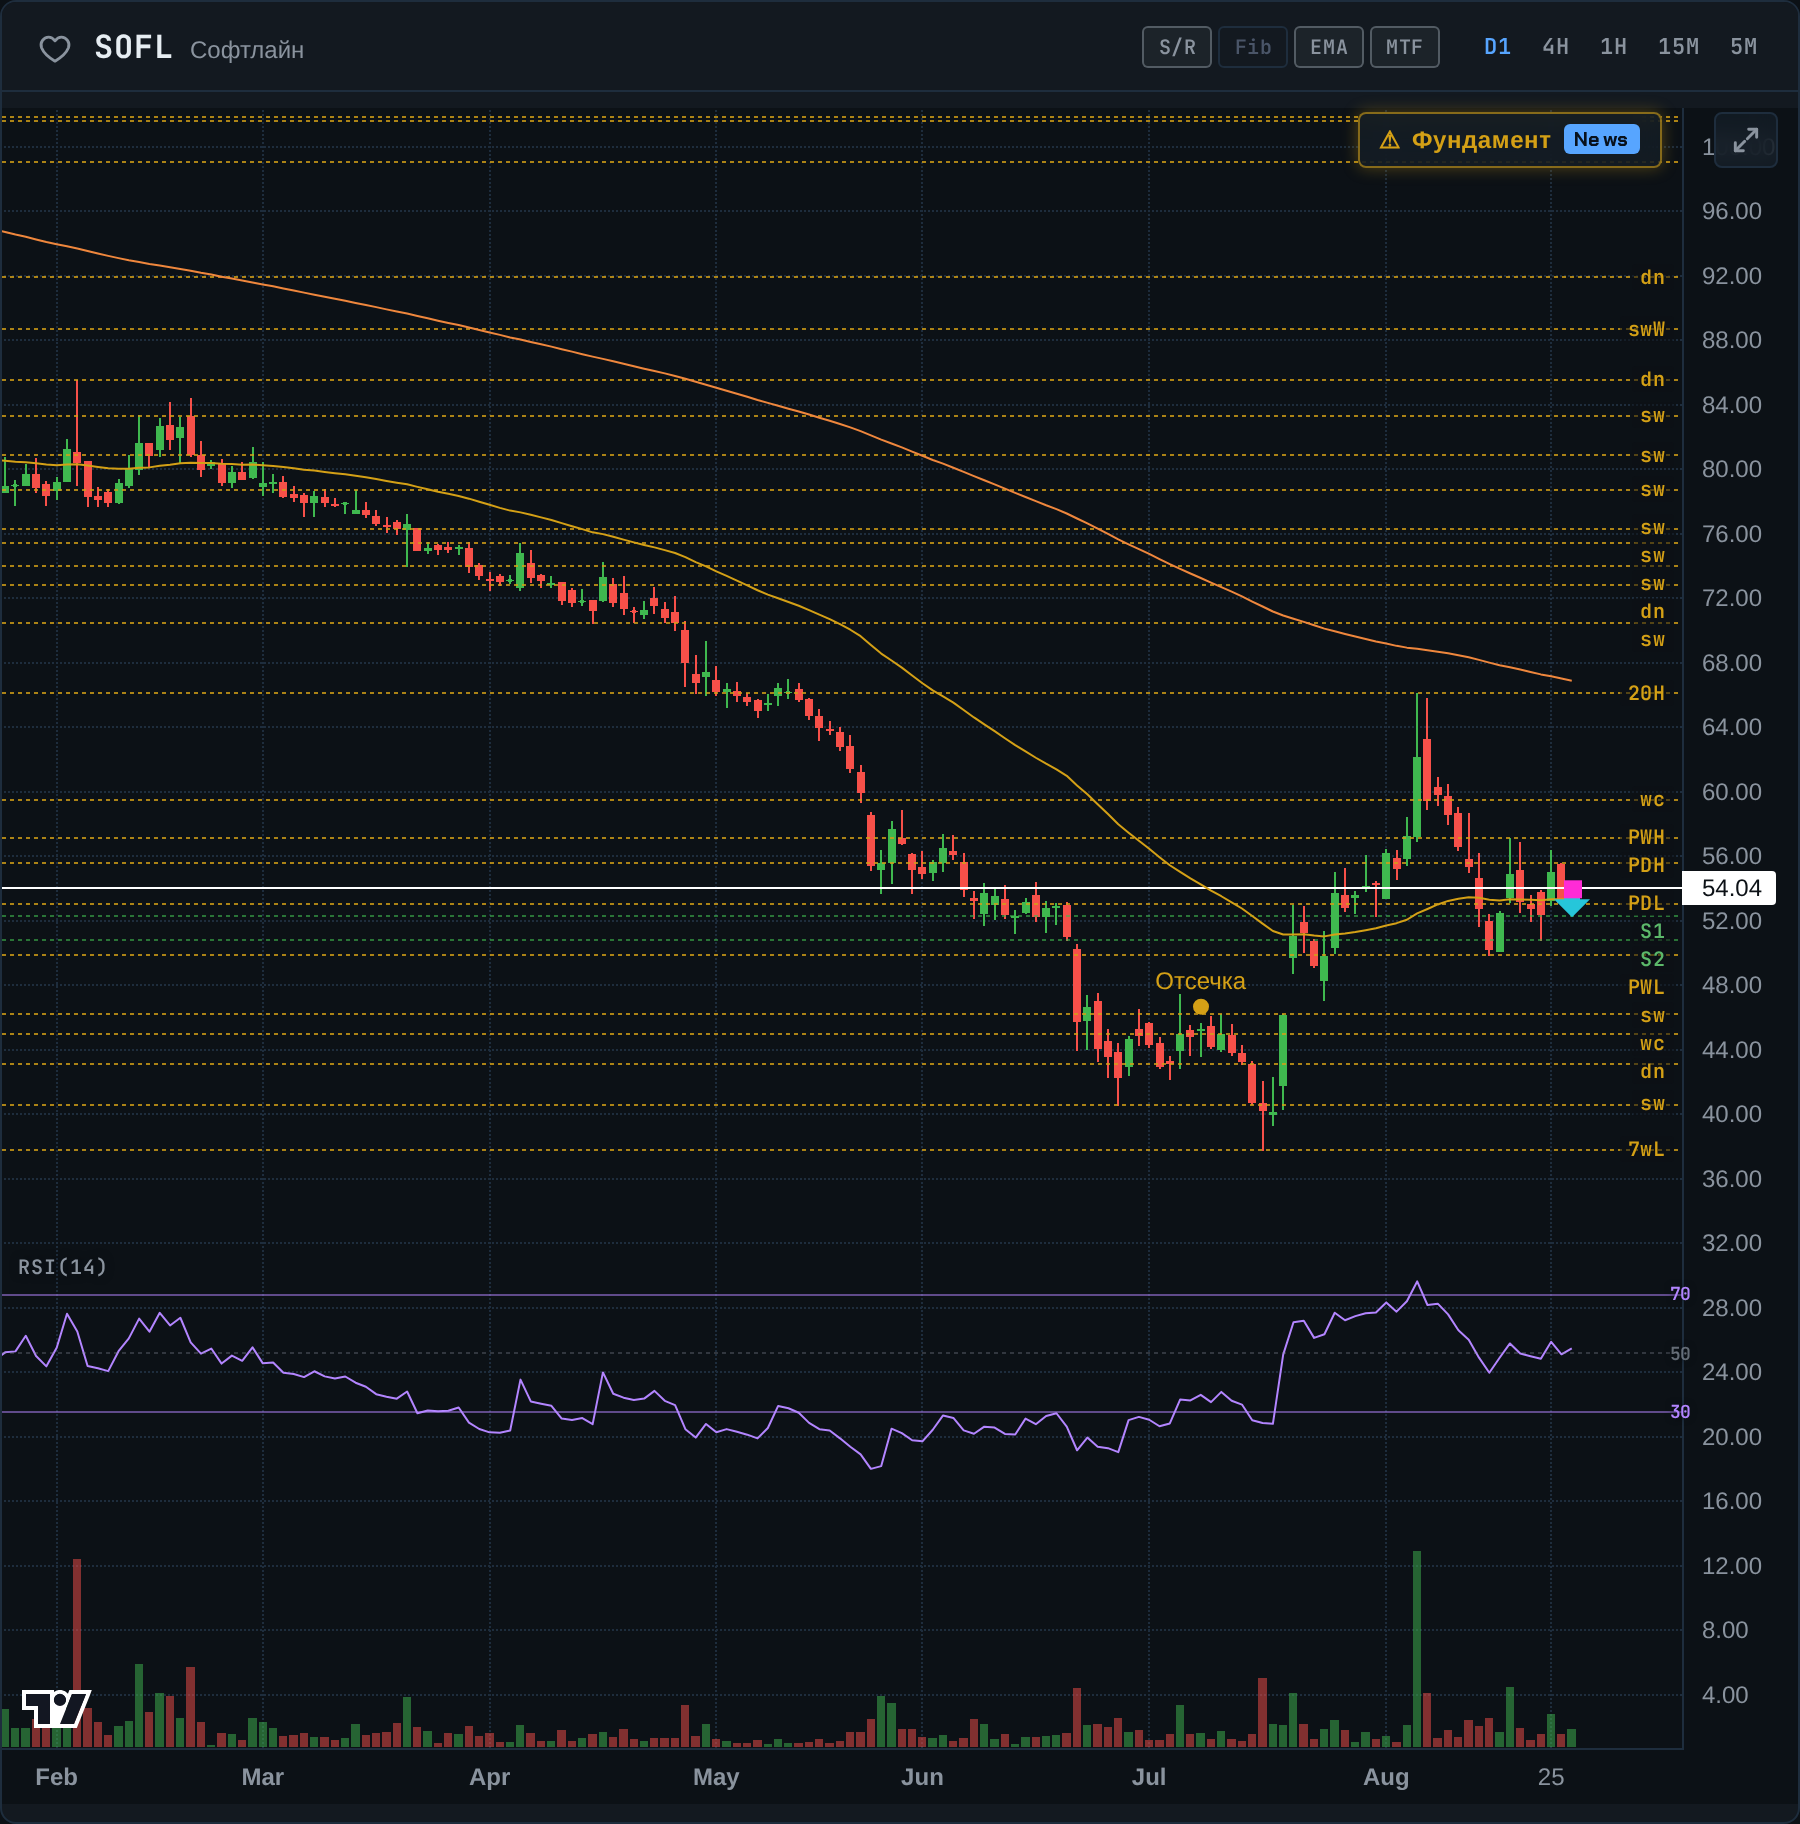Click the RSI(14) indicator label

tap(62, 1267)
